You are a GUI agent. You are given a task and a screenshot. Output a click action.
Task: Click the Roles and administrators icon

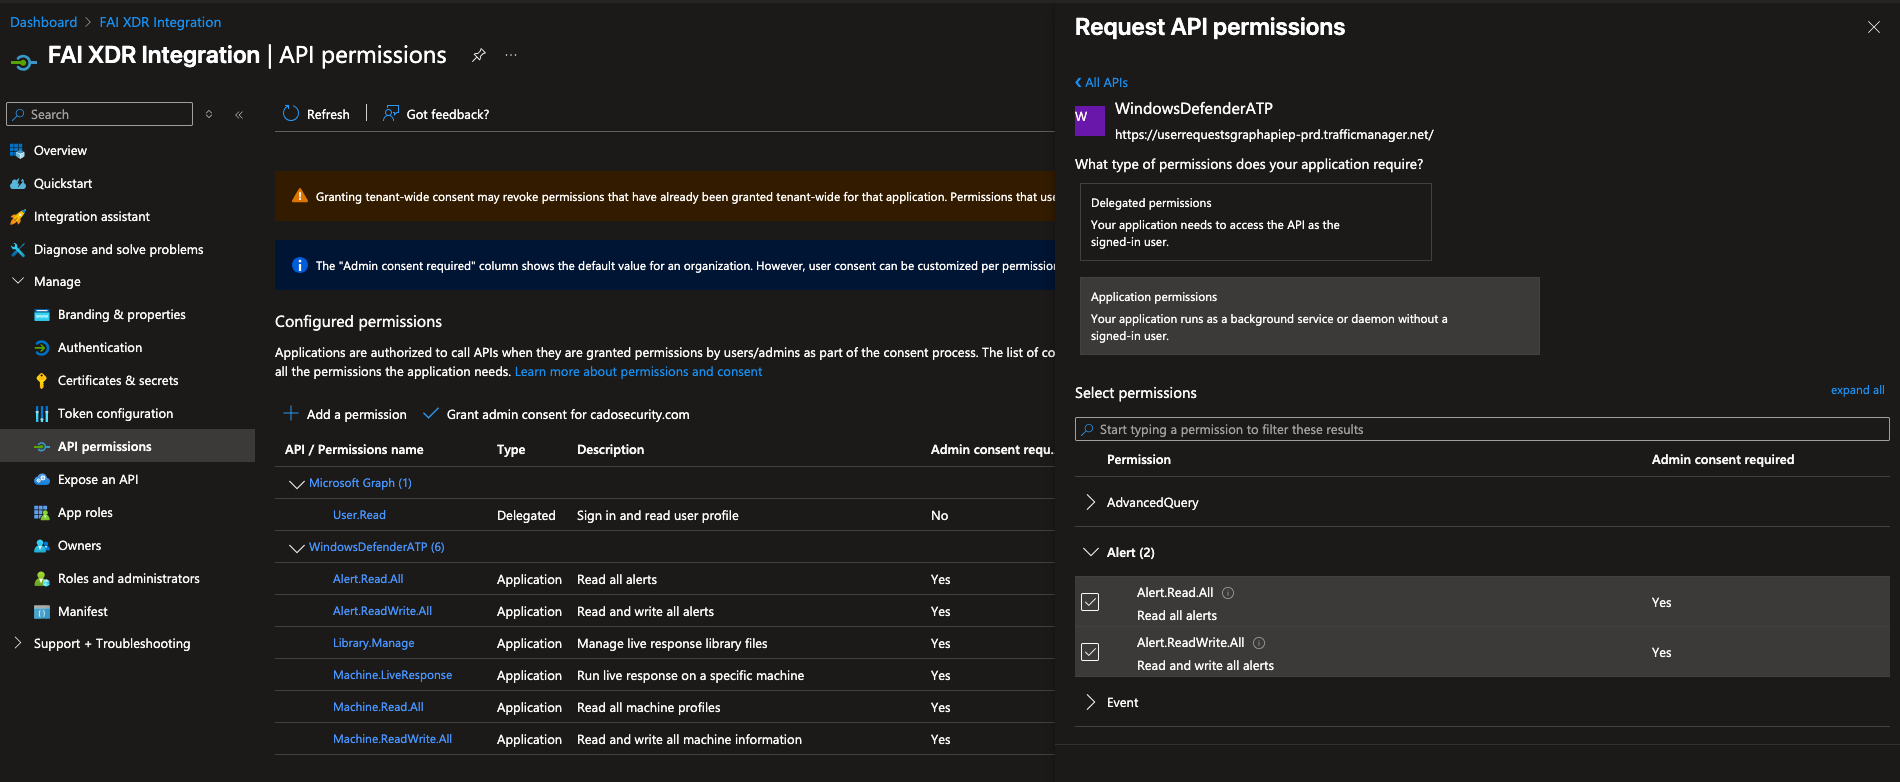point(41,579)
